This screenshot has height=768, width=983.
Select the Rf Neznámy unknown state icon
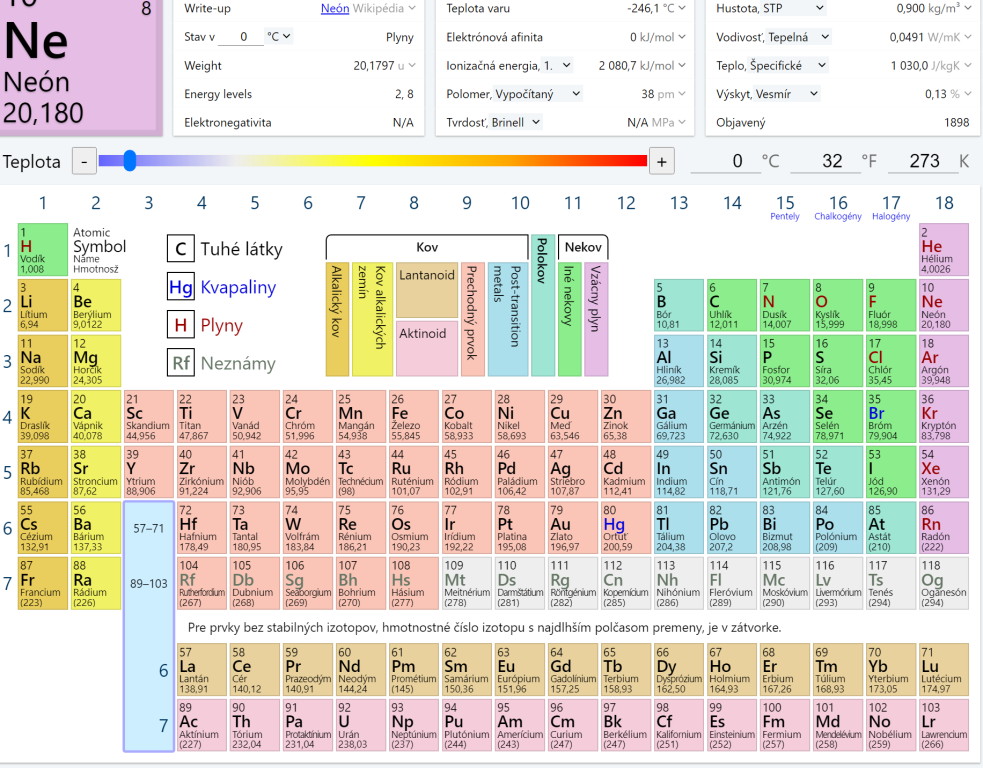(x=181, y=363)
